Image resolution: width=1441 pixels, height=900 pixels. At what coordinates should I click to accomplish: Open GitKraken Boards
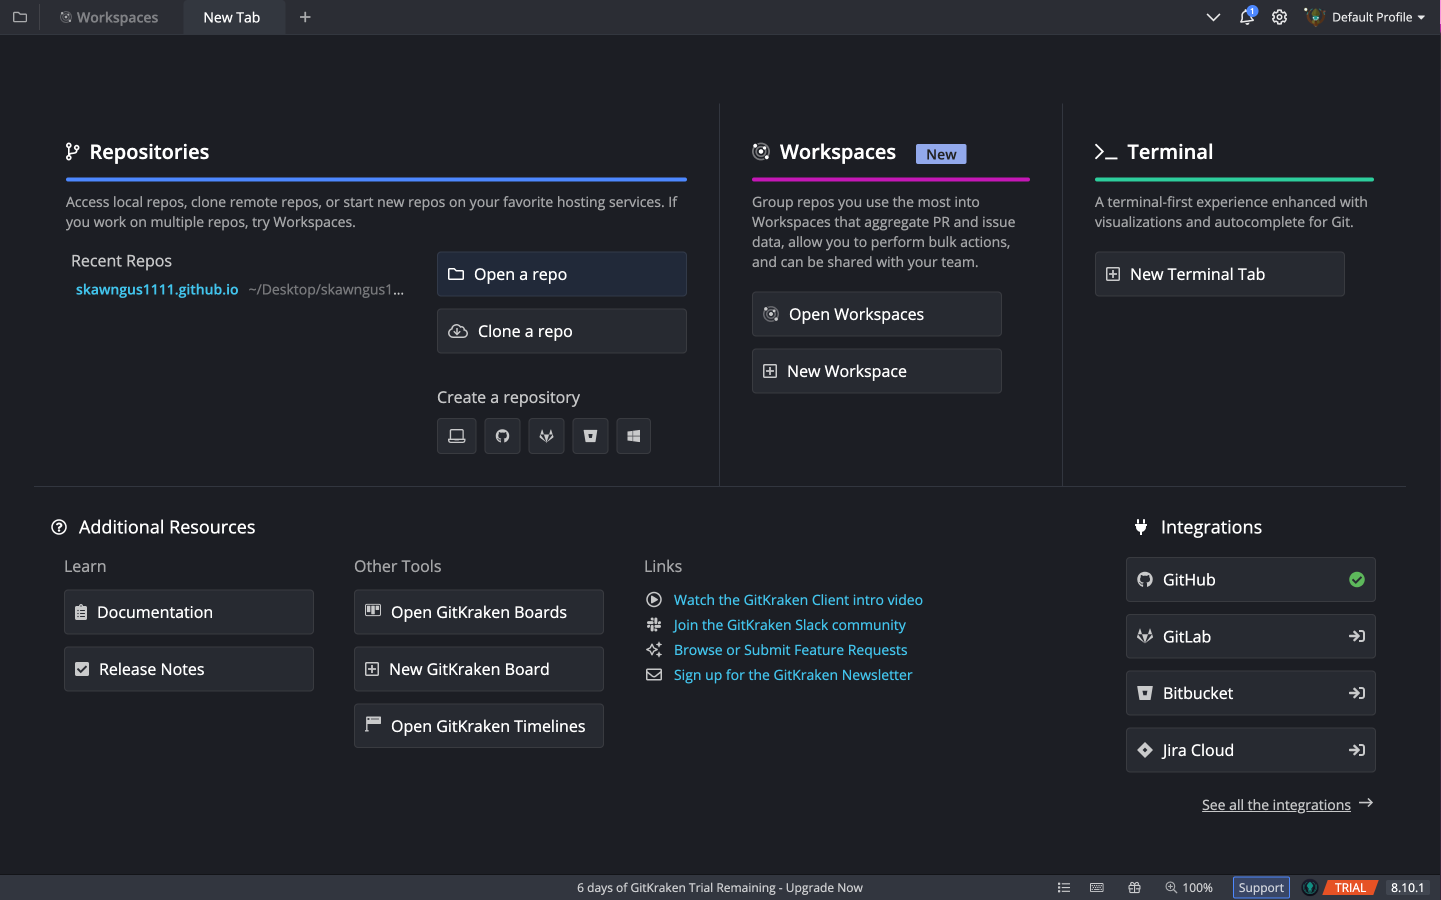(x=479, y=612)
